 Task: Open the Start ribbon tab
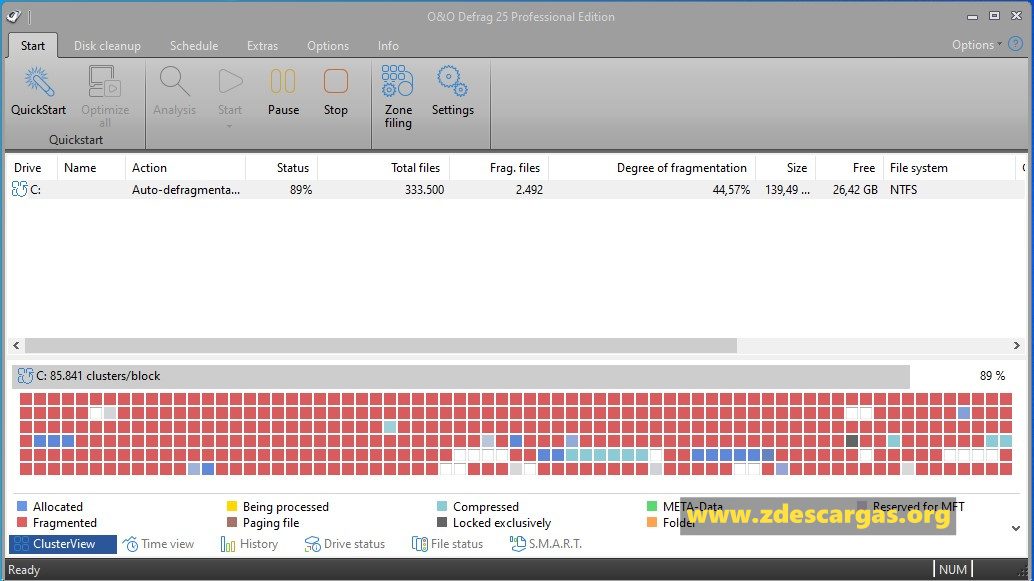click(32, 46)
